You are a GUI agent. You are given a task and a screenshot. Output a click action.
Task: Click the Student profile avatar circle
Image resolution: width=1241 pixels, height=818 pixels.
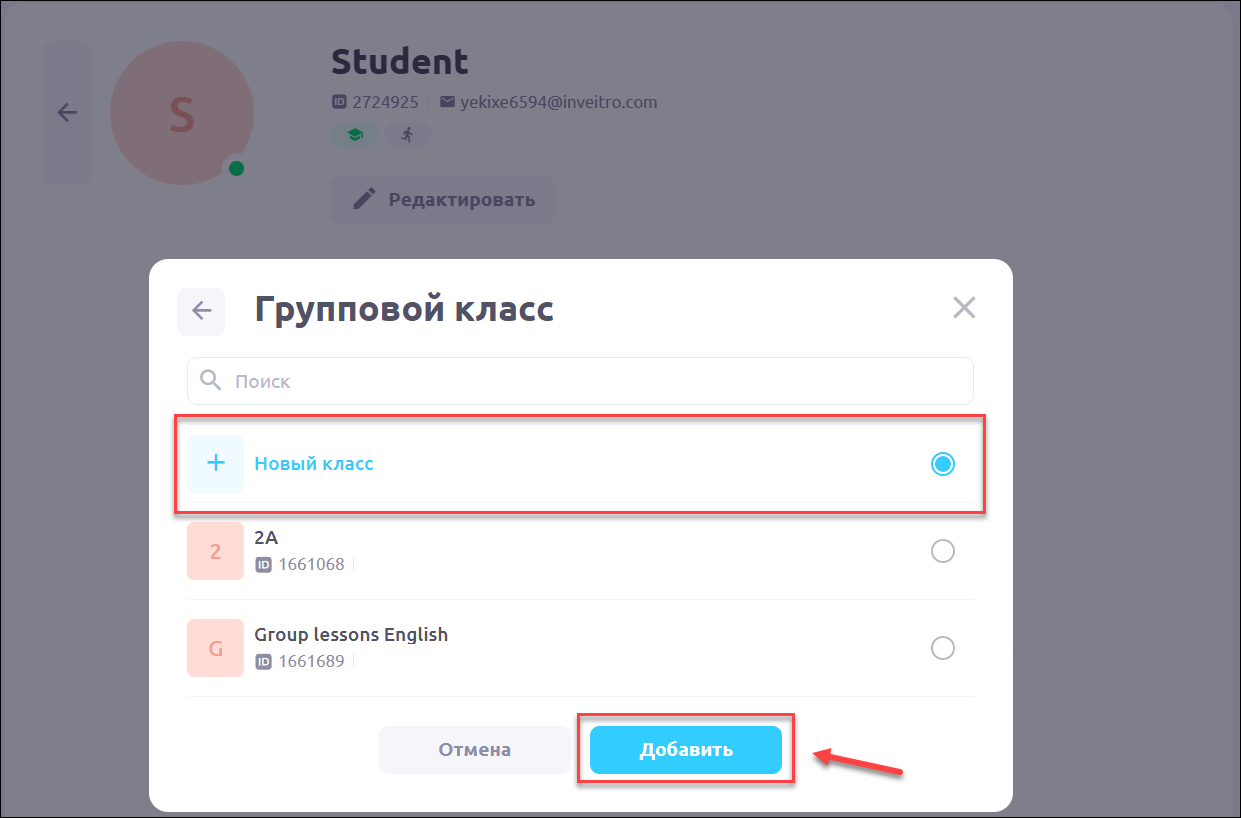pos(181,114)
